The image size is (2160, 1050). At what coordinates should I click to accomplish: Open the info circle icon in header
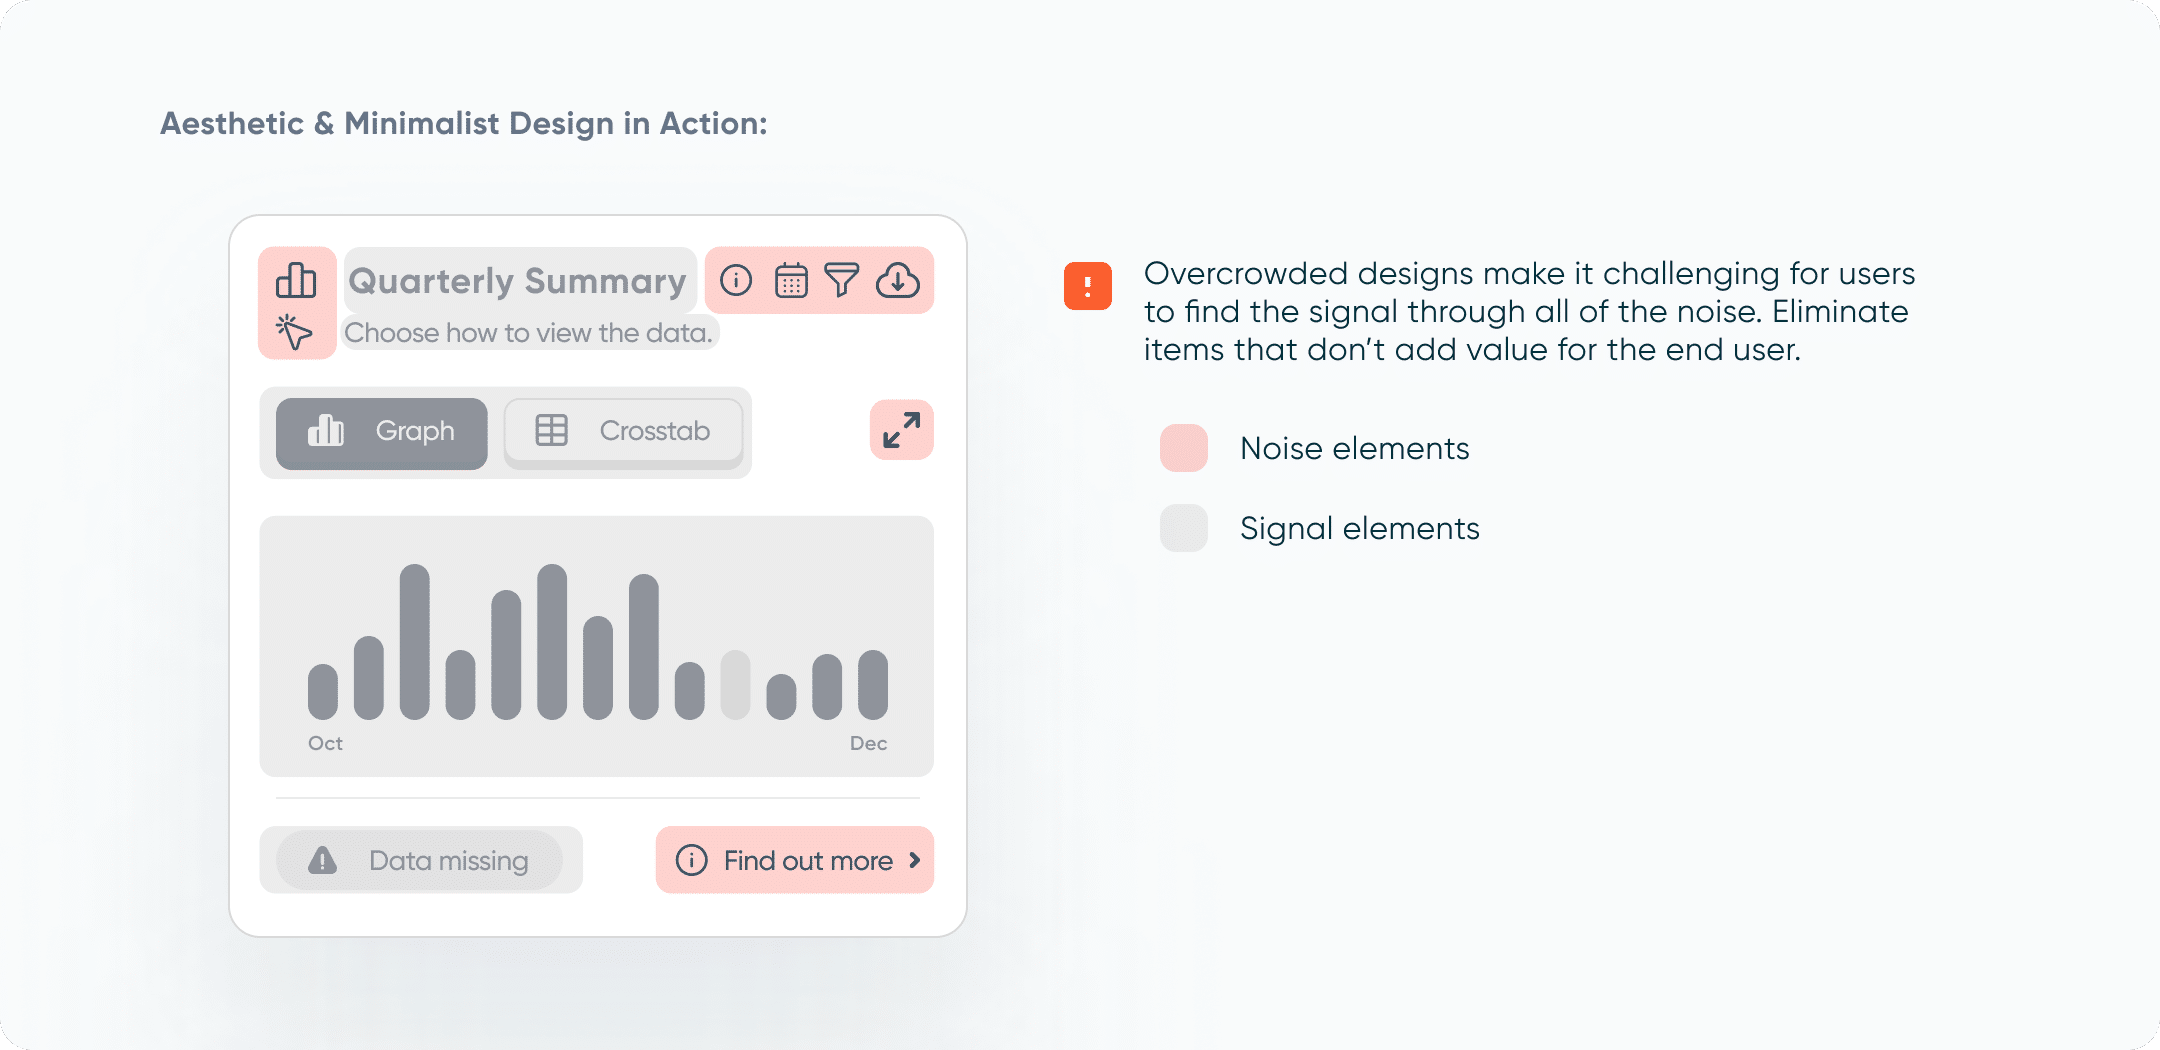pos(736,280)
